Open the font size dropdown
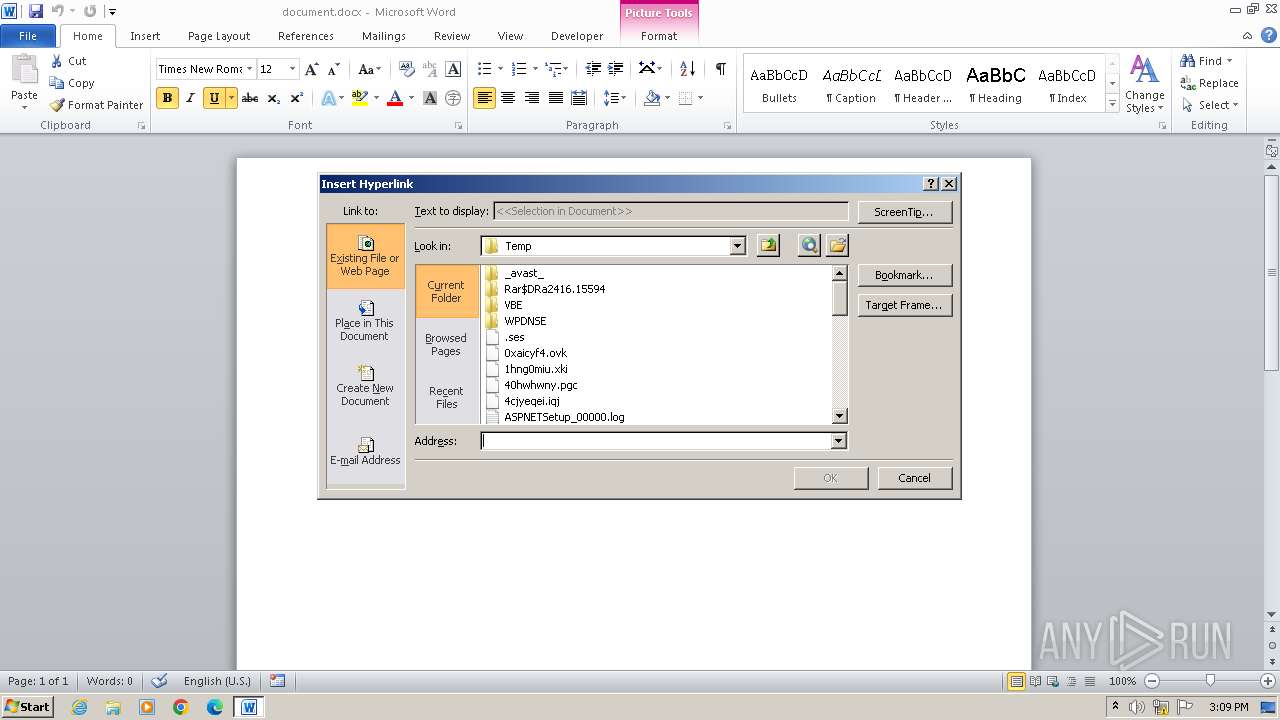The height and width of the screenshot is (720, 1280). (x=292, y=69)
